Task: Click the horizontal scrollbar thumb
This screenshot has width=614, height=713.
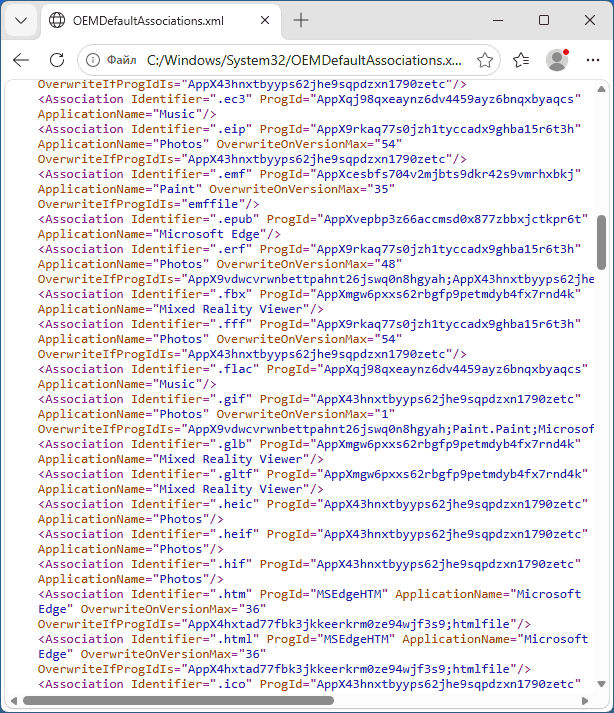Action: pos(178,701)
